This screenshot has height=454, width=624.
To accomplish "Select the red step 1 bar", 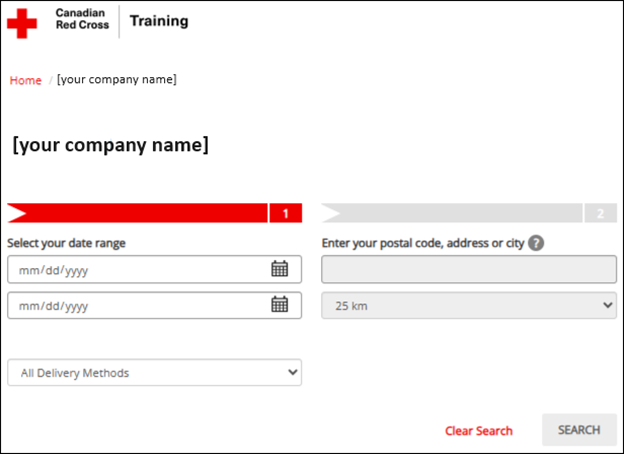I will tap(154, 213).
